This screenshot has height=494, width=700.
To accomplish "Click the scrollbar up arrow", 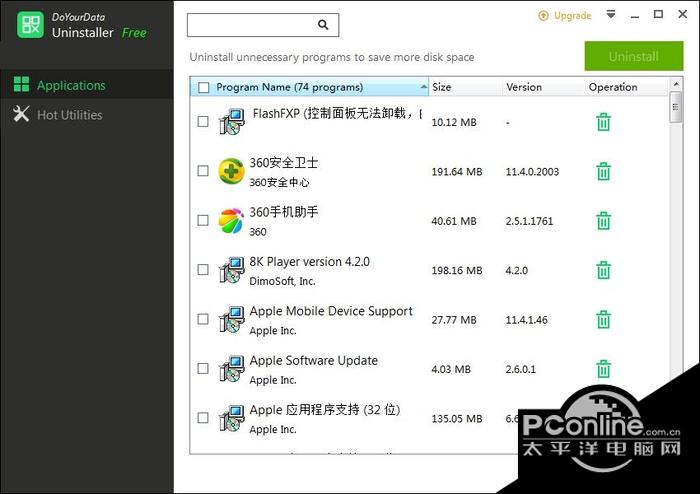I will [x=675, y=84].
